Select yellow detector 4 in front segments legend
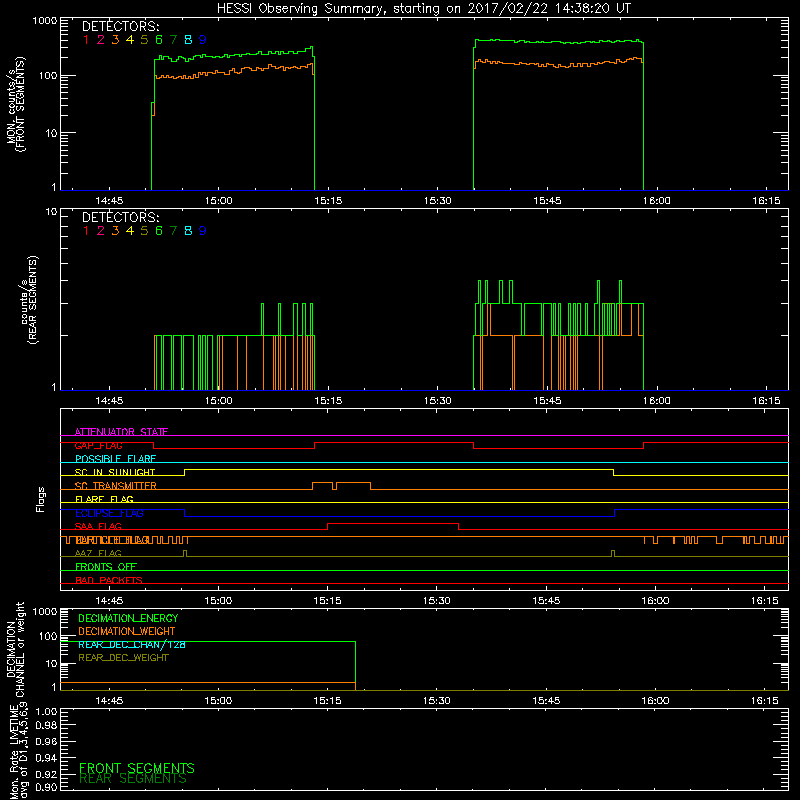The width and height of the screenshot is (800, 800). pos(130,40)
